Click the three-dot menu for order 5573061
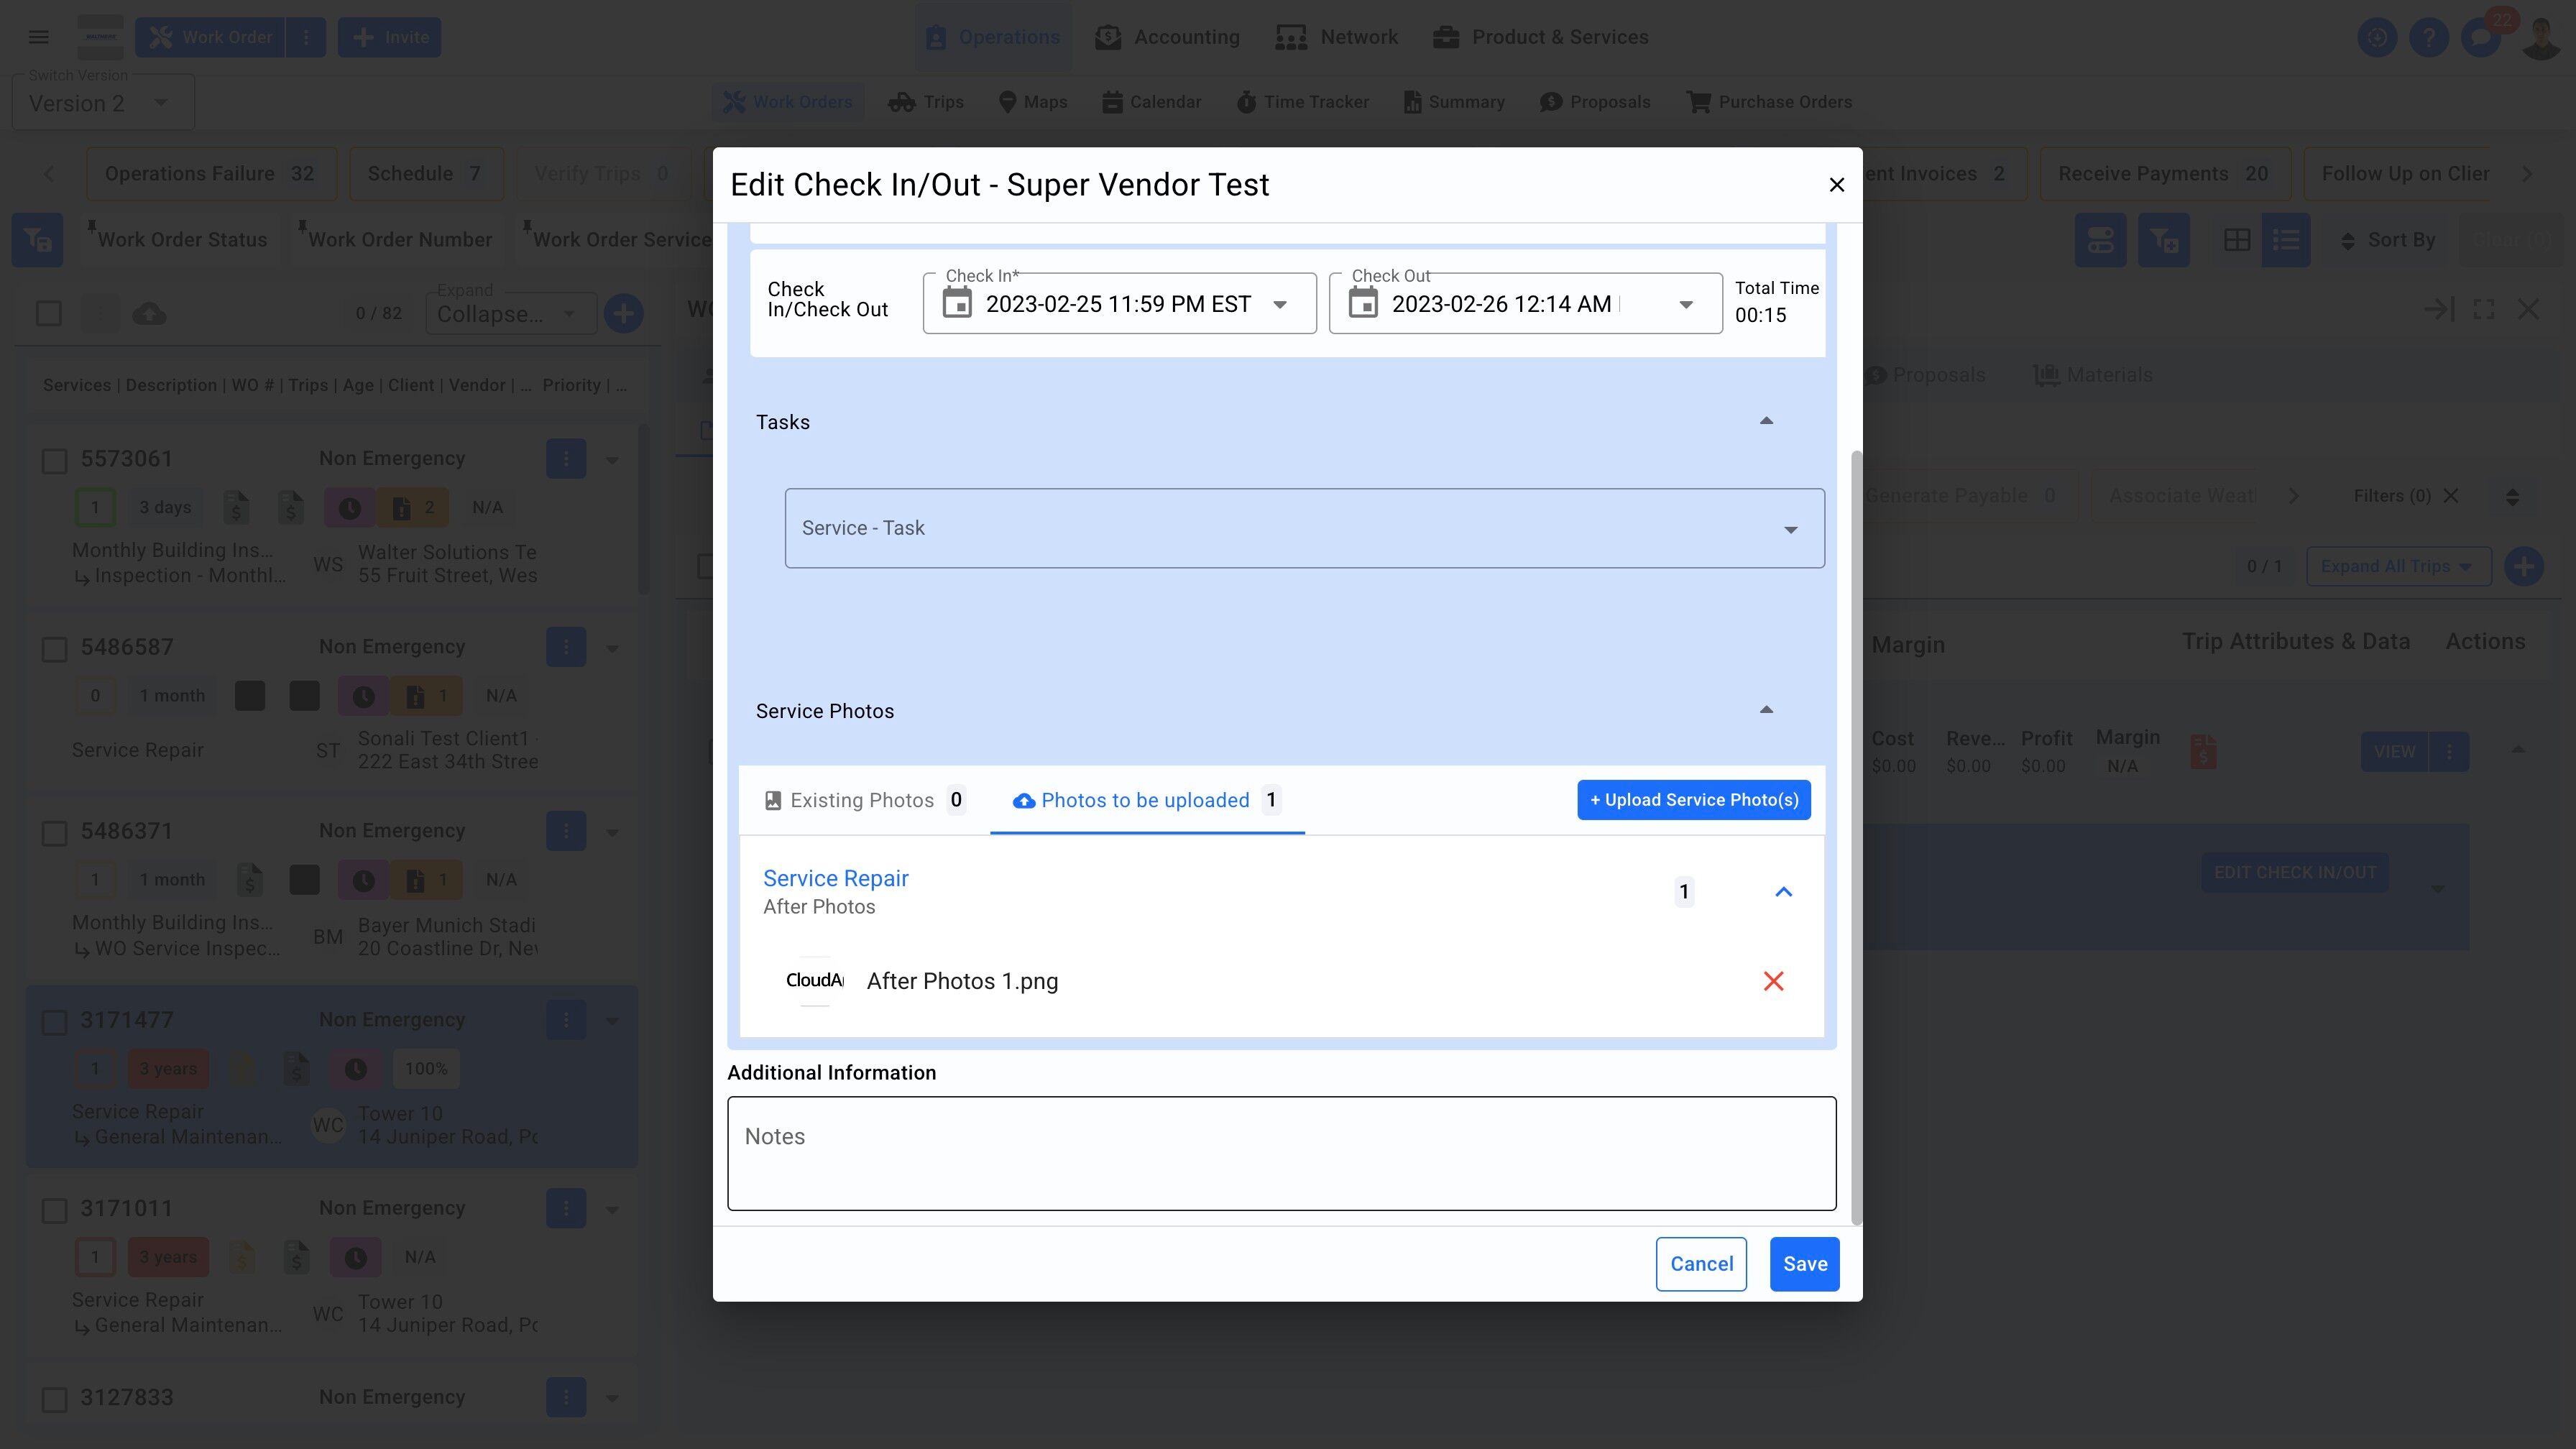Image resolution: width=2576 pixels, height=1449 pixels. click(x=565, y=458)
